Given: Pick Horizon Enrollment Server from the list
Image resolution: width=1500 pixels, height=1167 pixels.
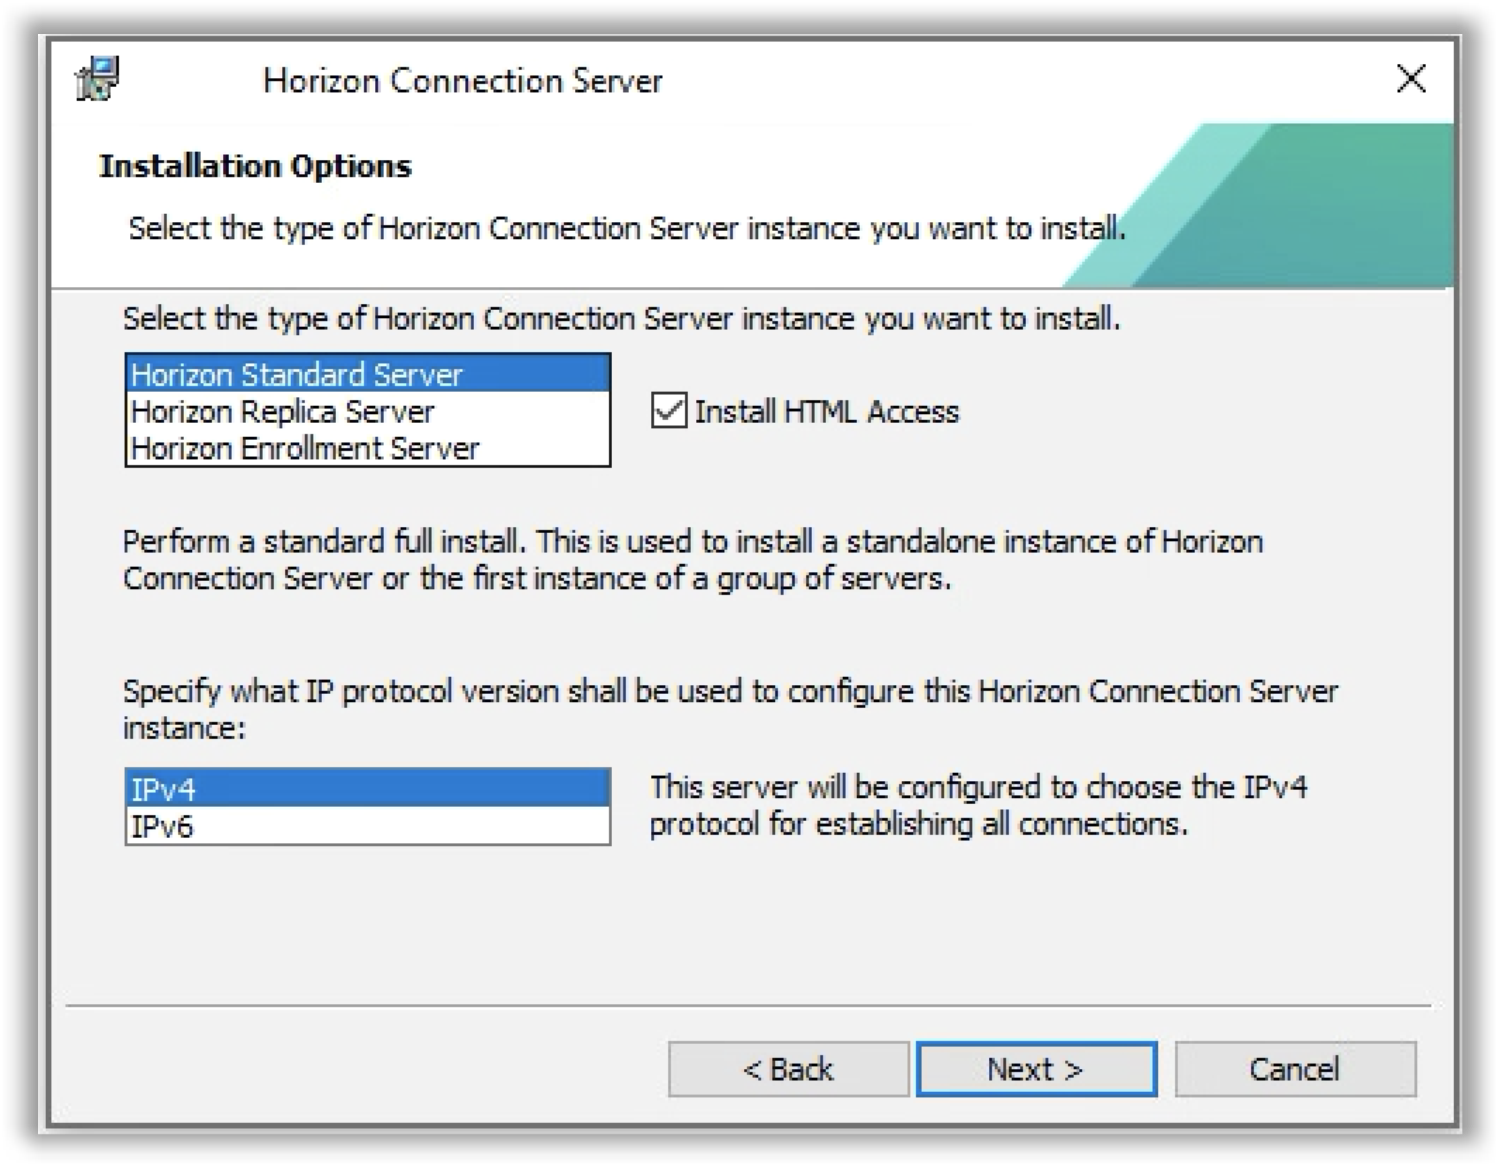Looking at the screenshot, I should (x=305, y=449).
